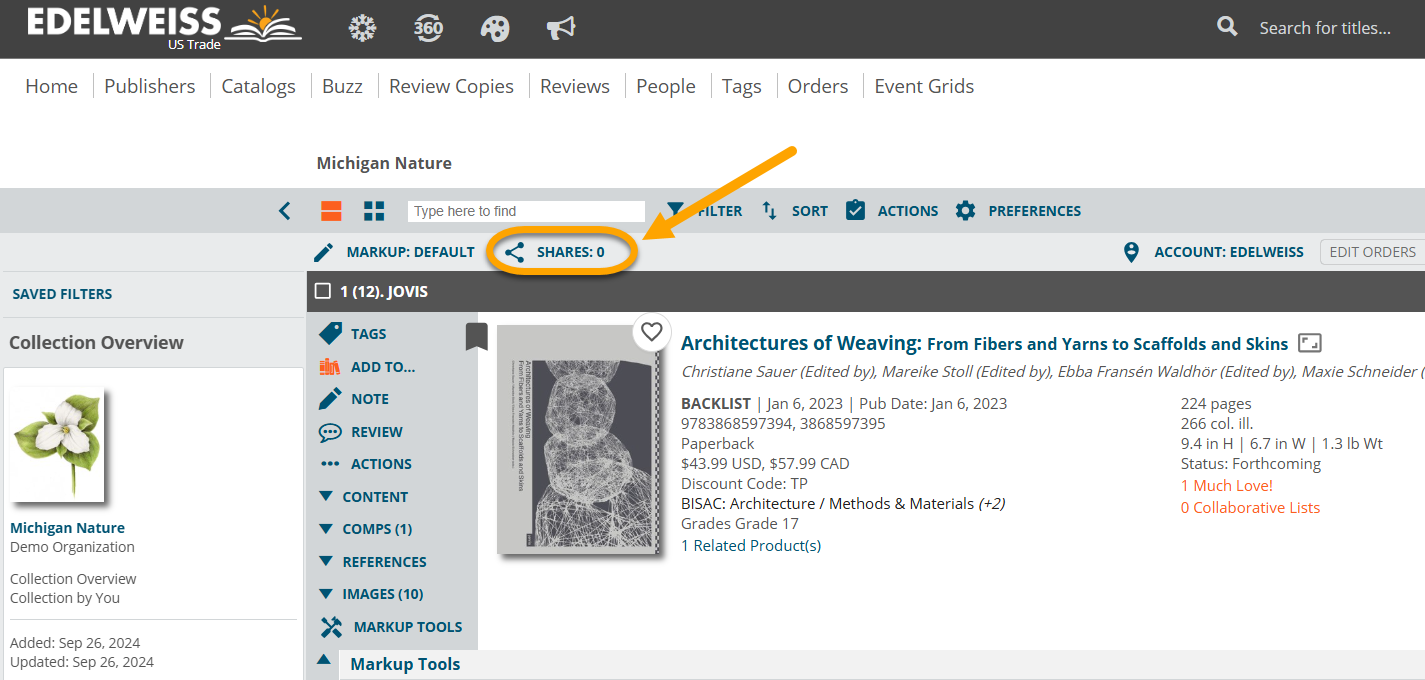Add a Note to the title
The height and width of the screenshot is (680, 1425).
[354, 399]
